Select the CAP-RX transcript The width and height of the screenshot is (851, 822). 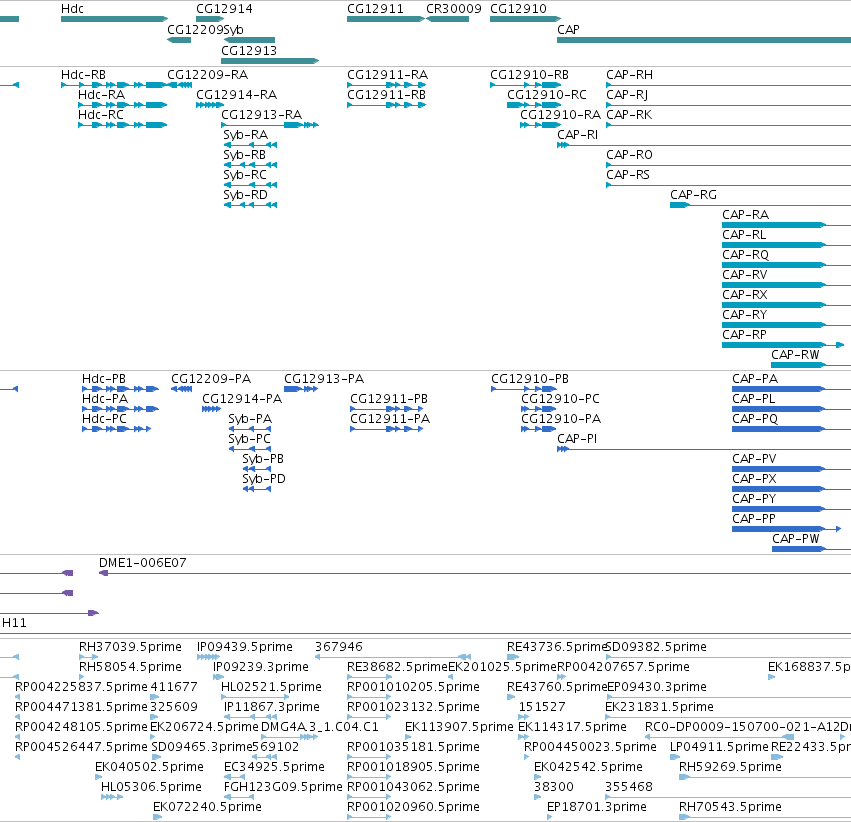tap(786, 305)
